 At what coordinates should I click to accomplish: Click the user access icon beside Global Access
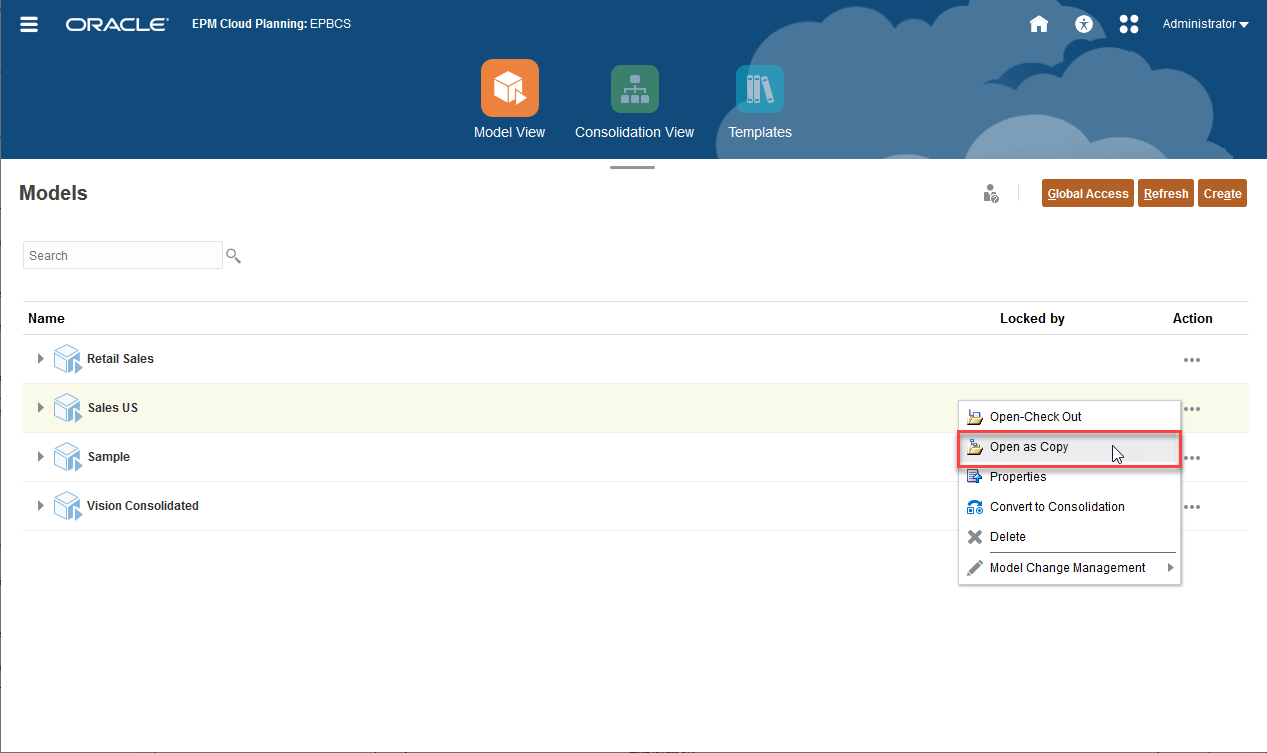[x=990, y=193]
